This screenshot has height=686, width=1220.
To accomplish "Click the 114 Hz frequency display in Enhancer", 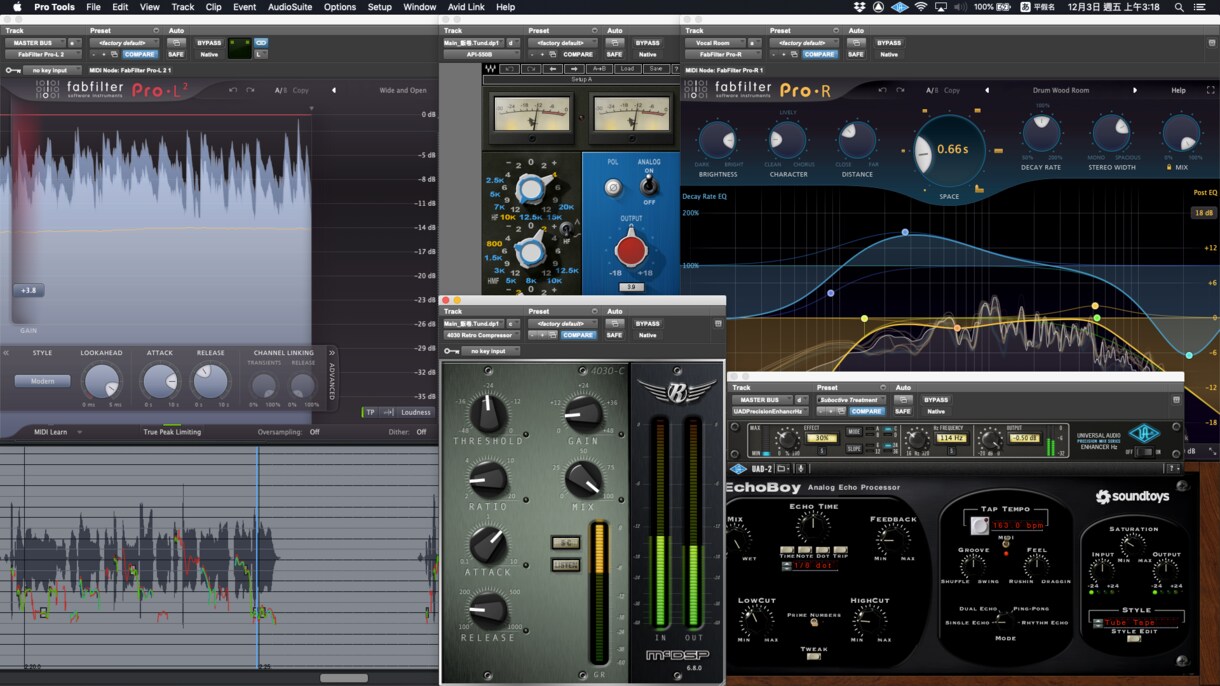I will (951, 438).
